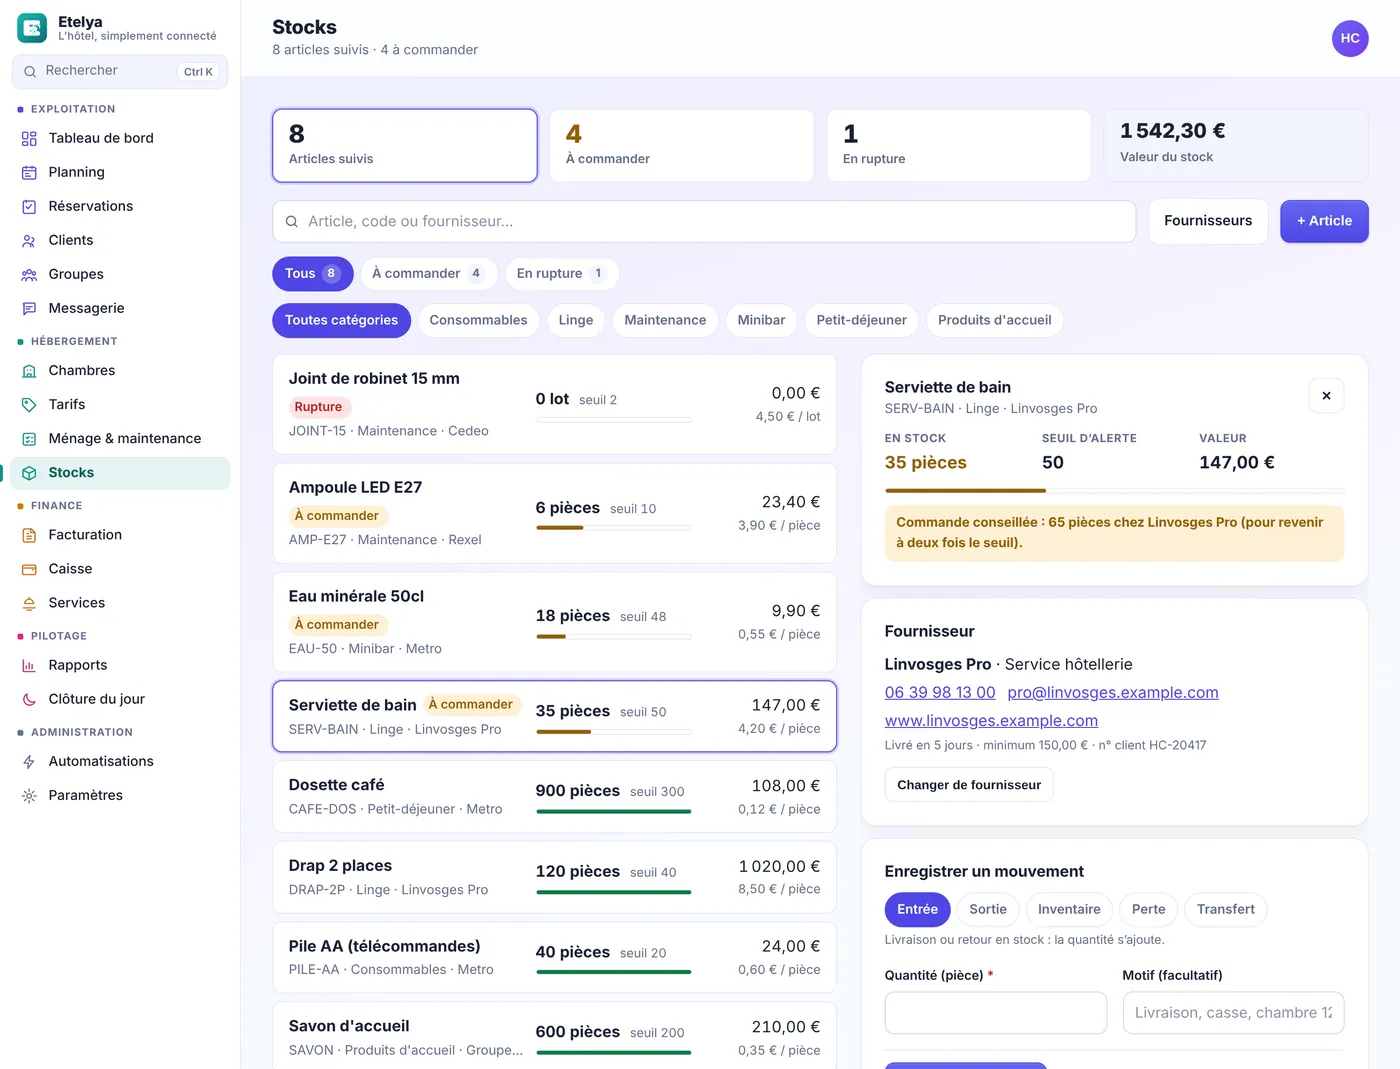The image size is (1400, 1069).
Task: Show only the Minibar category
Action: point(761,321)
